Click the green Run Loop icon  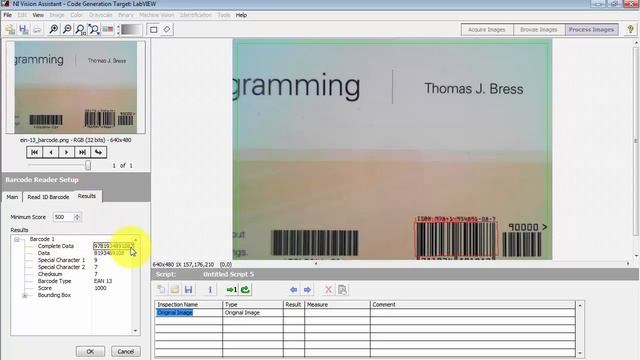tap(245, 289)
